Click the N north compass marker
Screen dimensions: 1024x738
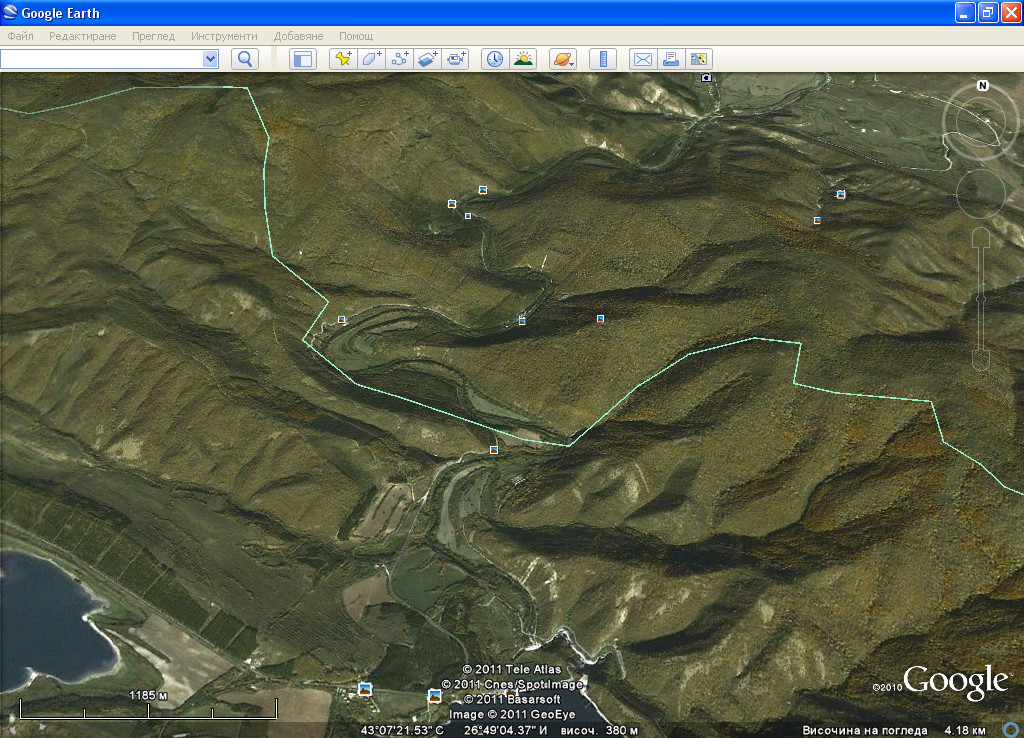(x=982, y=86)
